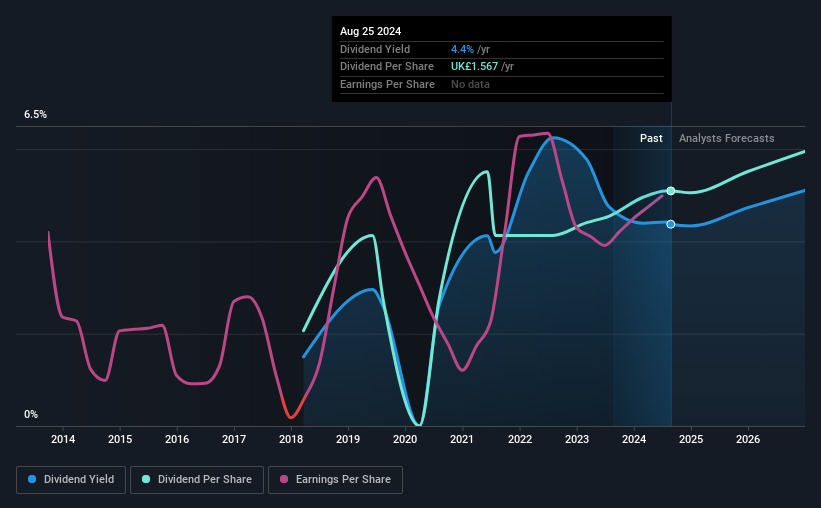
Task: Click the 2026 axis year label
Action: point(748,439)
